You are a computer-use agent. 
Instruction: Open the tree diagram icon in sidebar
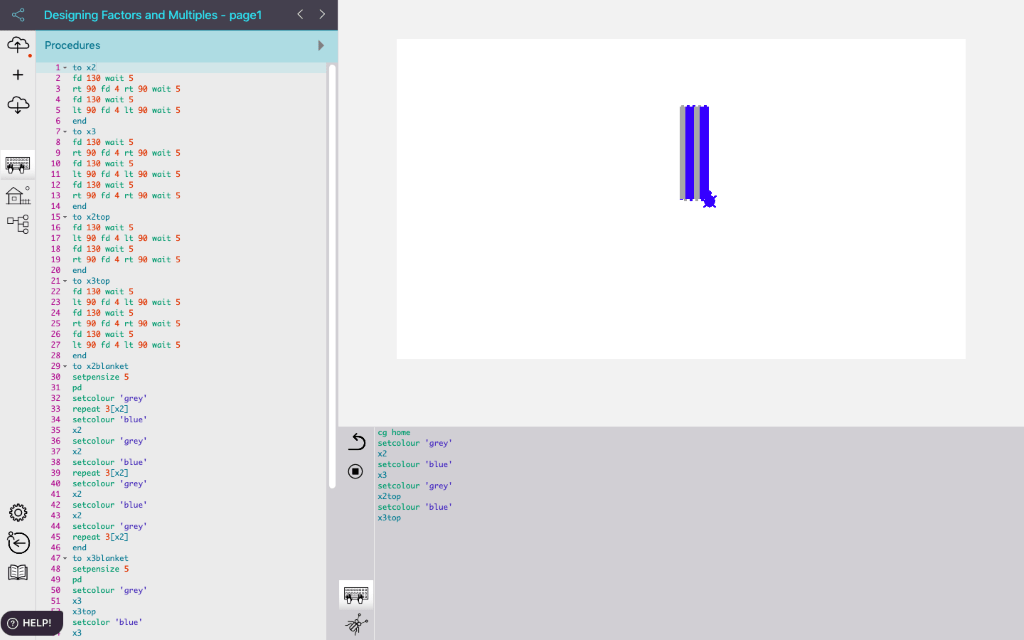(18, 224)
